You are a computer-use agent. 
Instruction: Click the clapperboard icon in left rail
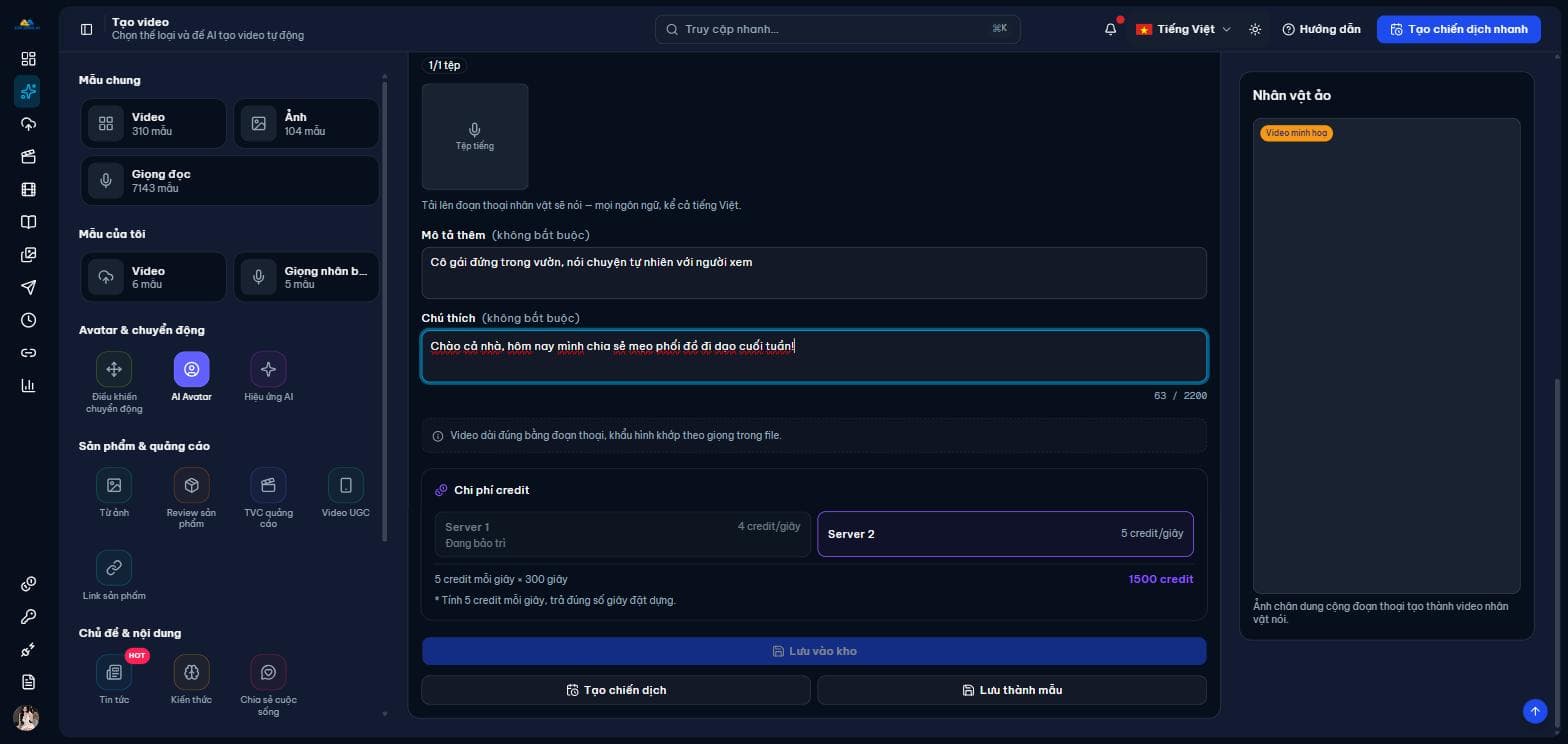(28, 157)
